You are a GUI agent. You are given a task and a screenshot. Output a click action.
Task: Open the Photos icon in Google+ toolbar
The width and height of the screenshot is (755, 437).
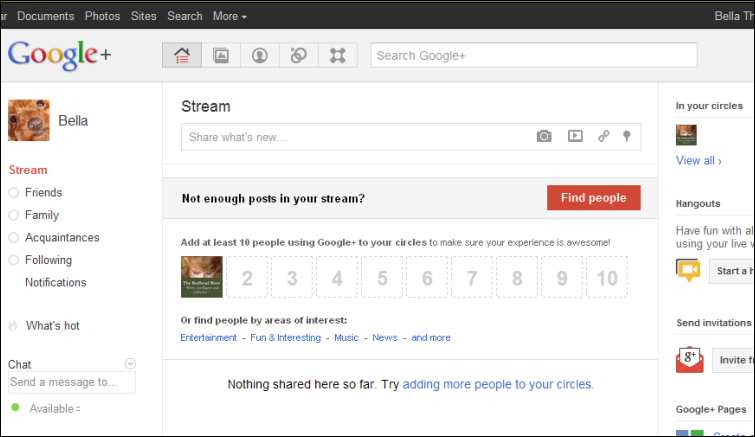click(221, 55)
